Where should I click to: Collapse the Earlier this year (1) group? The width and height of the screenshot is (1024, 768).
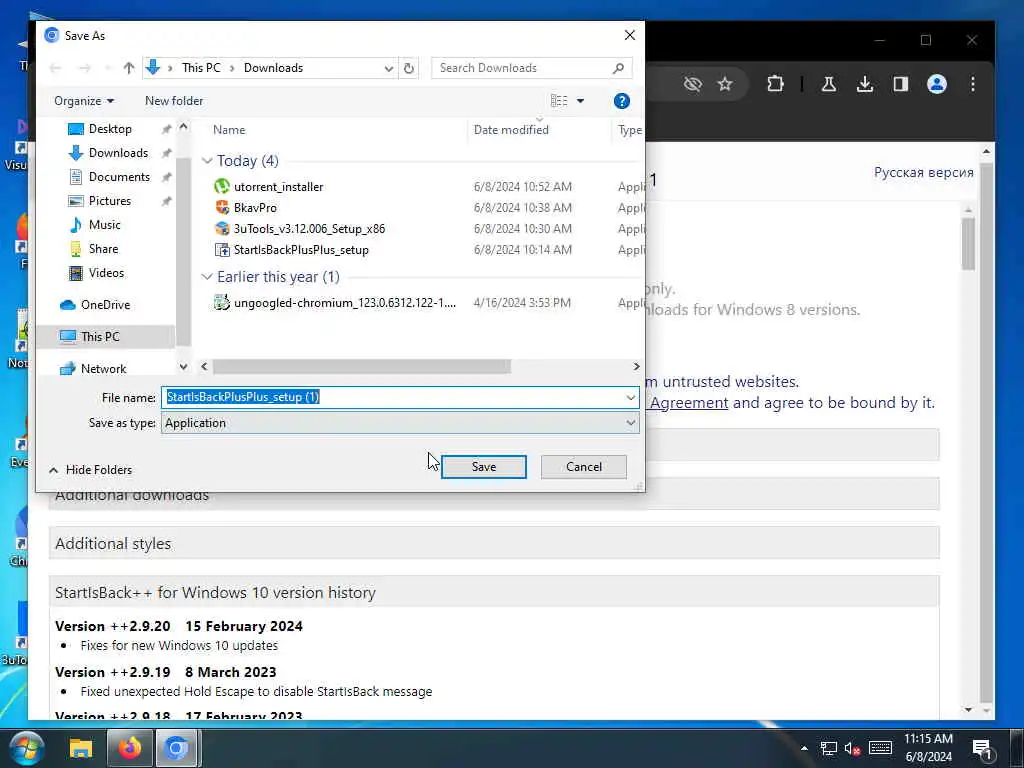pyautogui.click(x=207, y=277)
